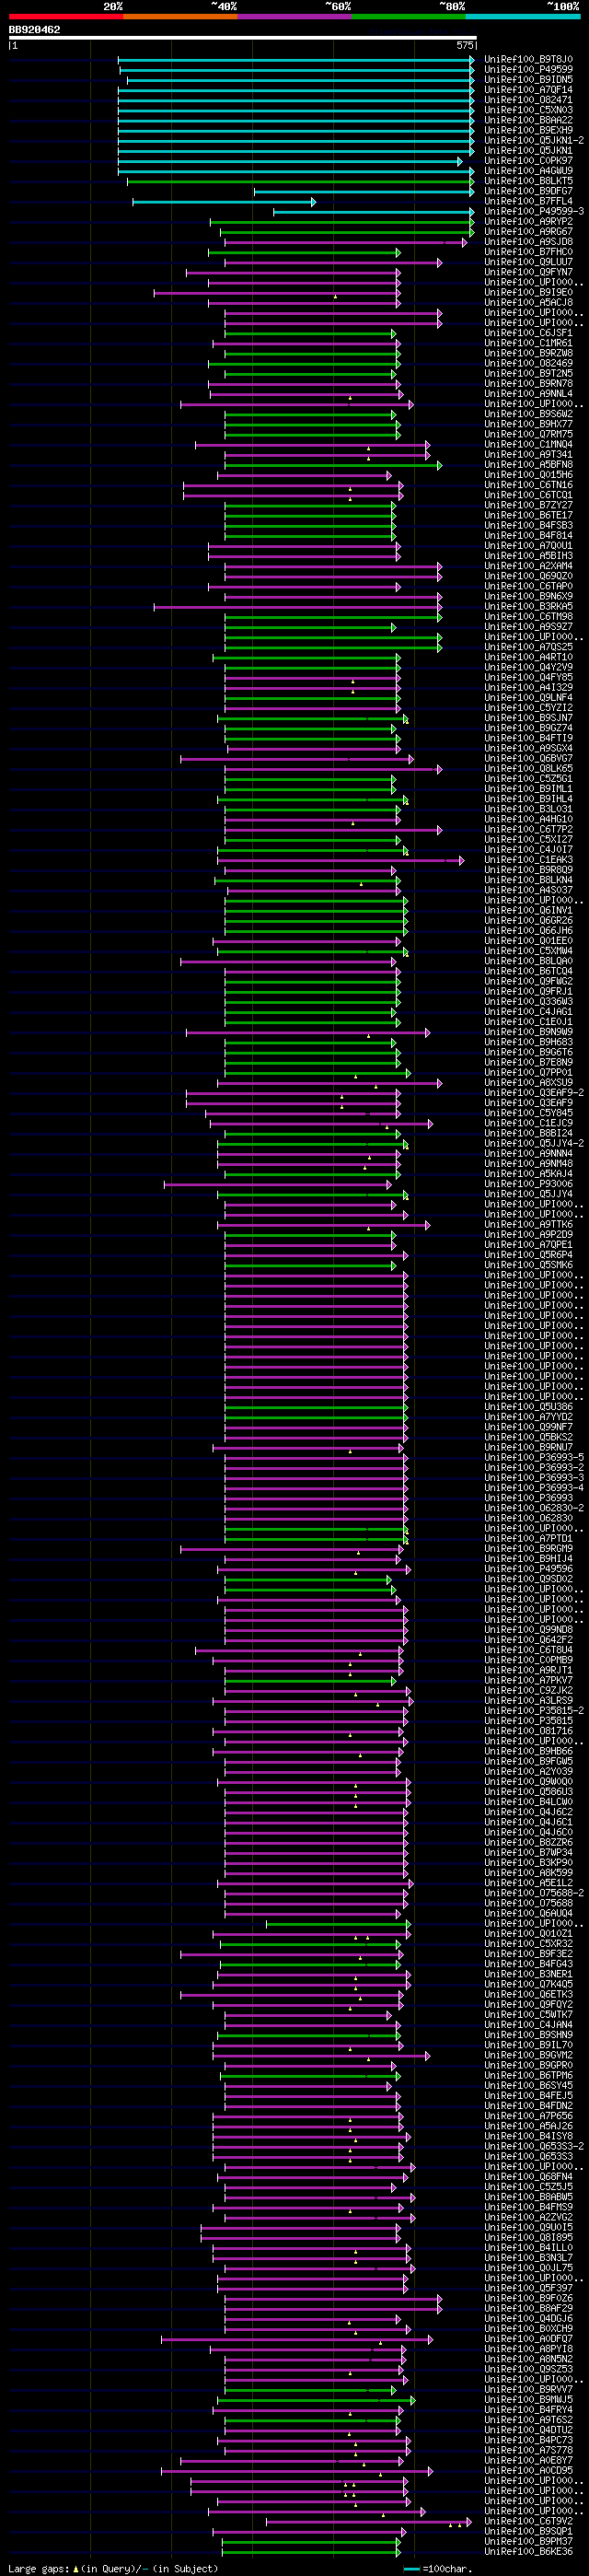Screen dimensions: 589x2576
Task: Select label UniRef100_Q5JKN1-2
Action: [534, 140]
